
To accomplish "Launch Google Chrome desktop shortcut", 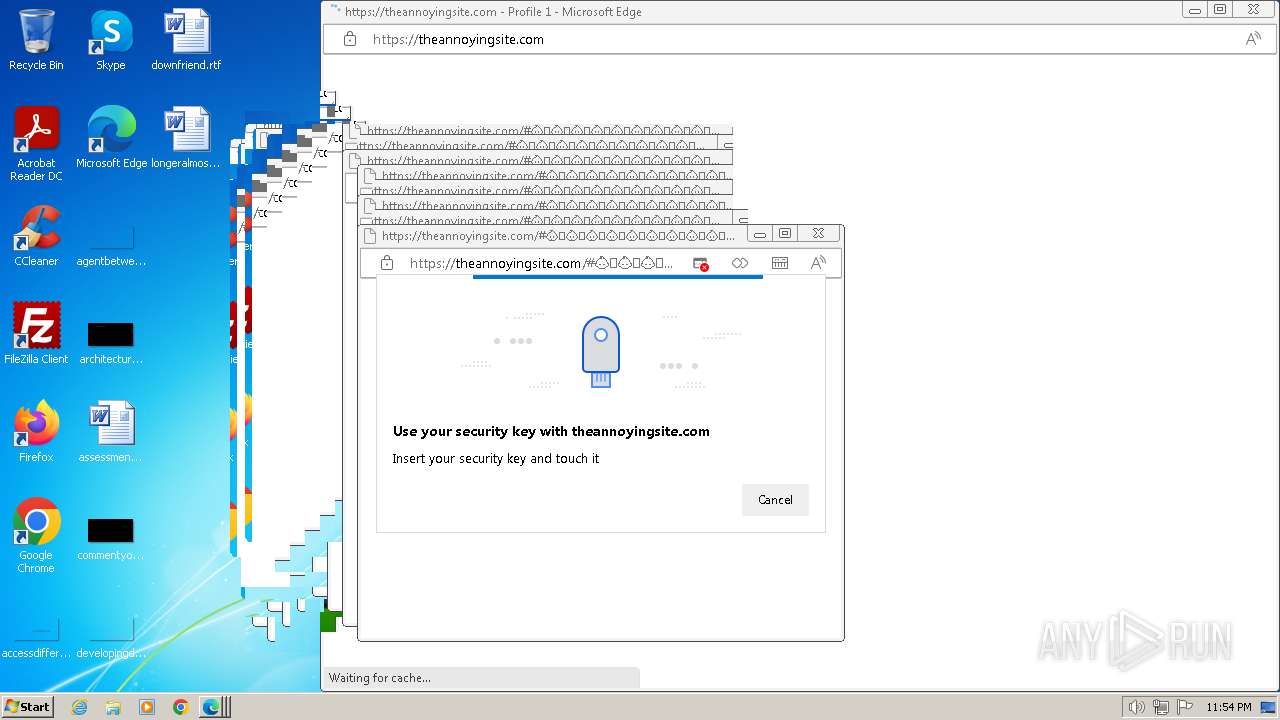I will (x=36, y=536).
